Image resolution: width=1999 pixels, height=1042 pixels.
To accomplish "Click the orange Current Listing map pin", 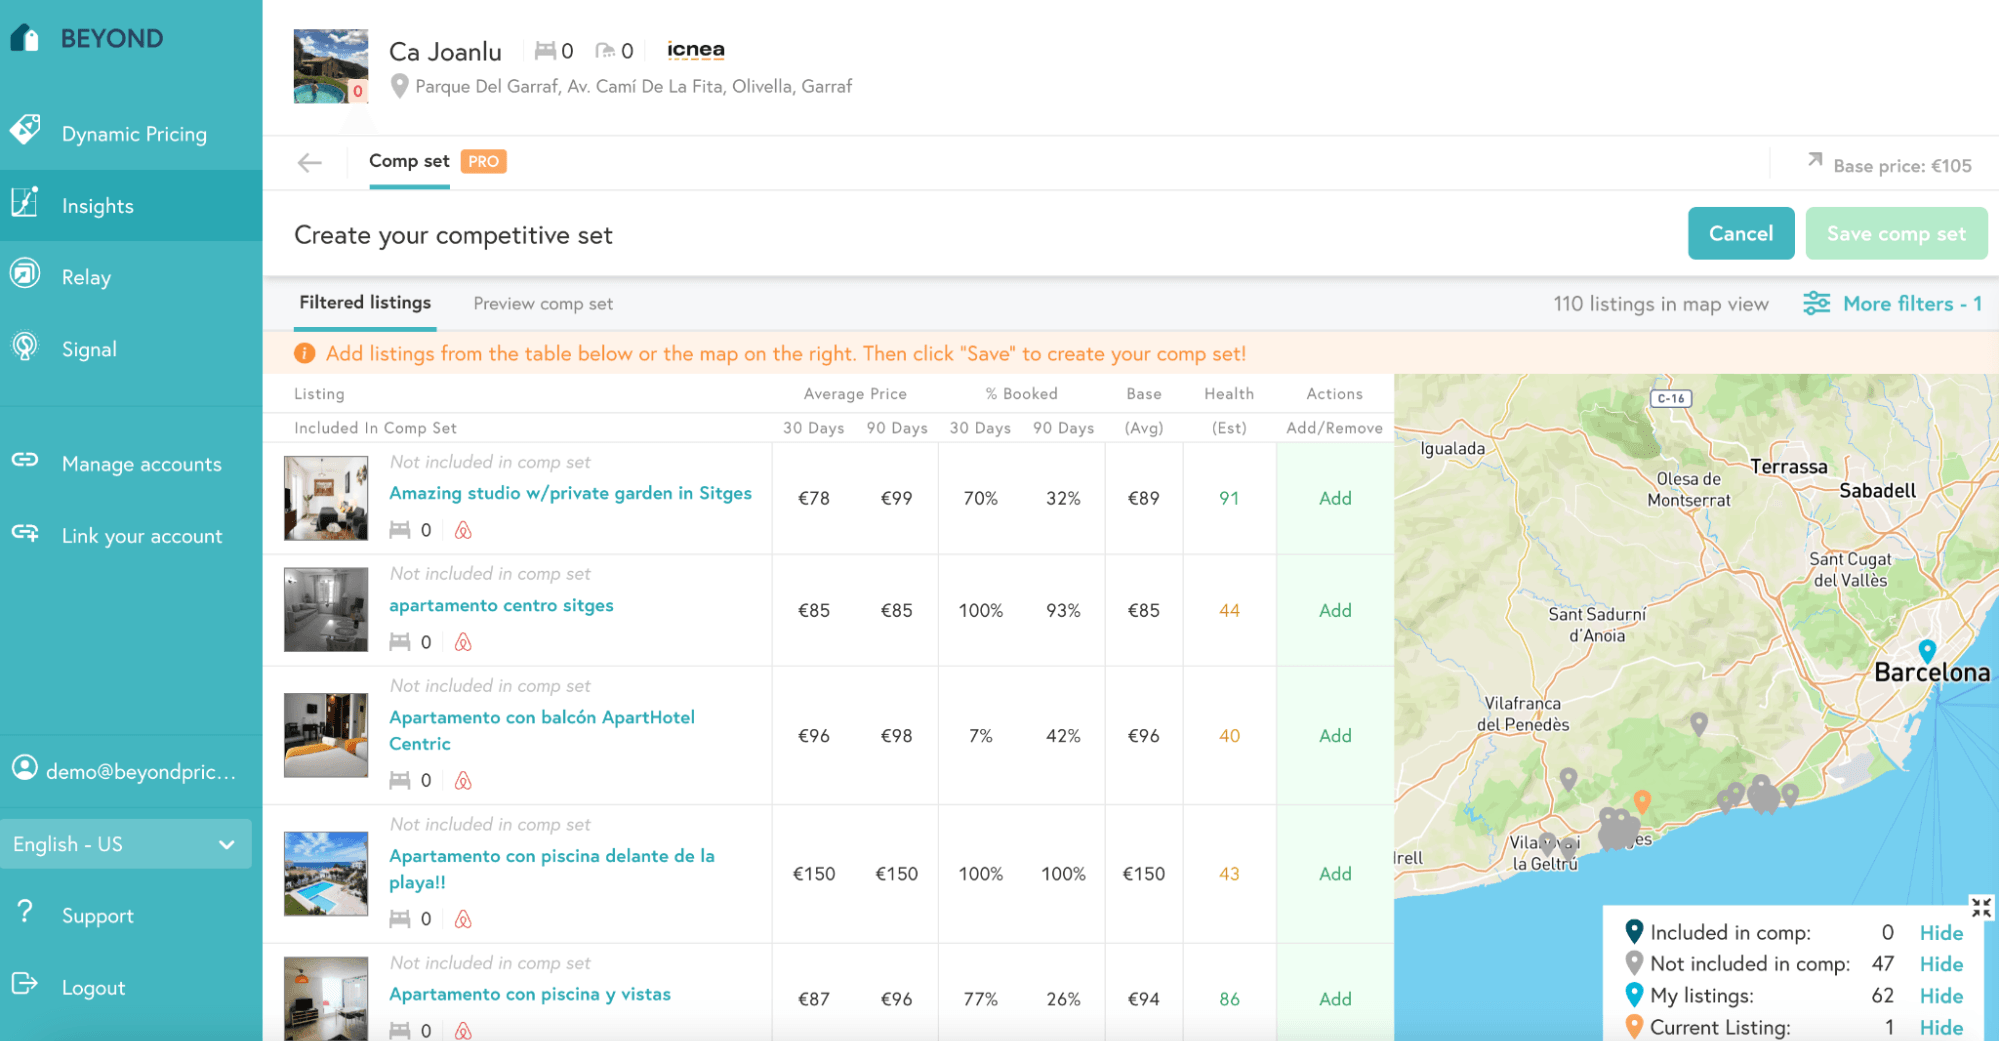I will click(x=1642, y=801).
